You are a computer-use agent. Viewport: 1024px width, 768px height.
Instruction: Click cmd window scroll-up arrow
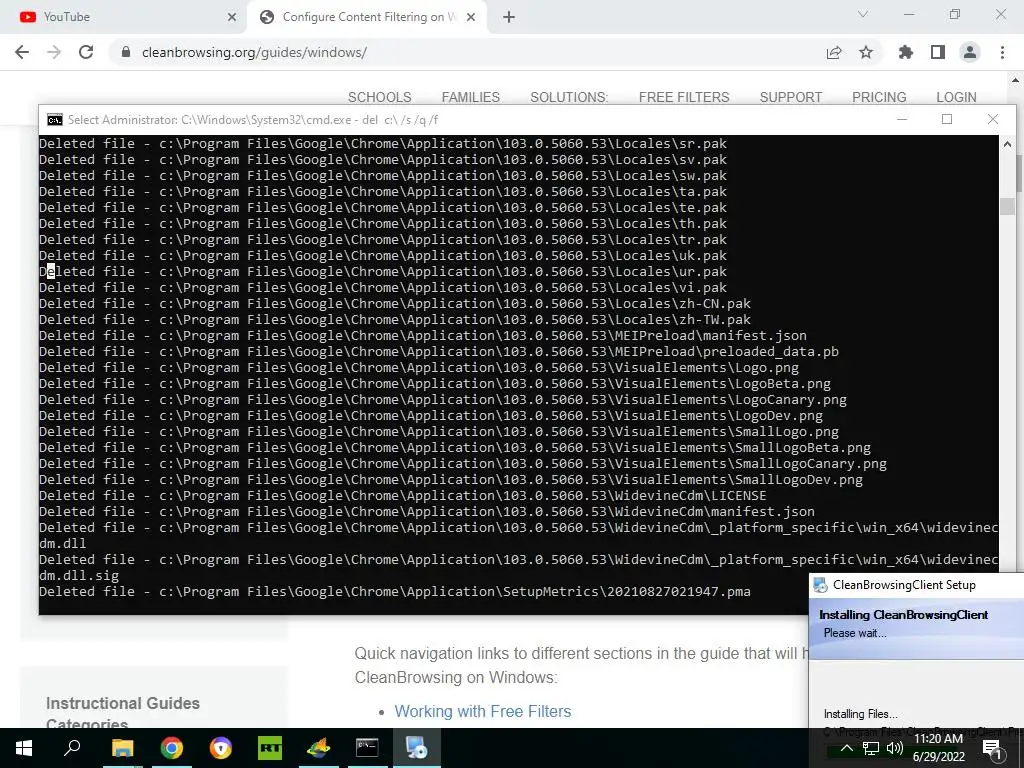tap(1007, 144)
